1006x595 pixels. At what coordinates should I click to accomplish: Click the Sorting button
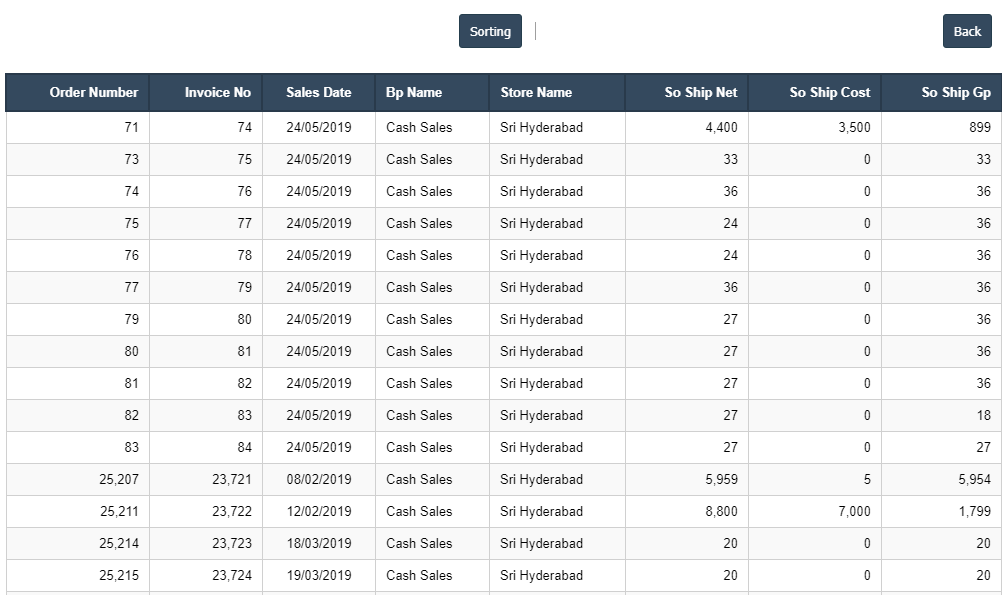490,31
